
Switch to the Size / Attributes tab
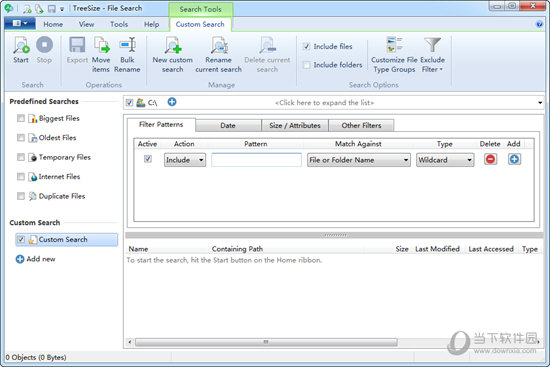click(x=295, y=125)
